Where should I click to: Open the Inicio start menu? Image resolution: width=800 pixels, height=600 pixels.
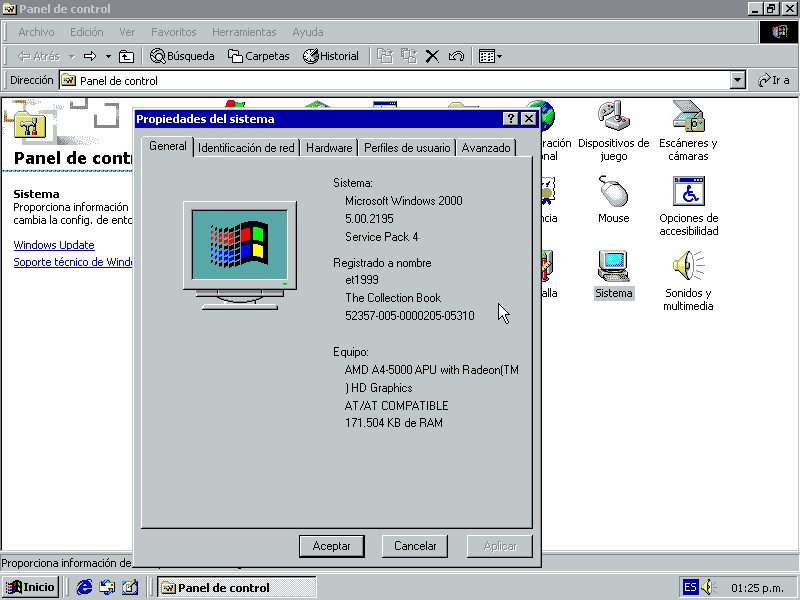[x=30, y=587]
